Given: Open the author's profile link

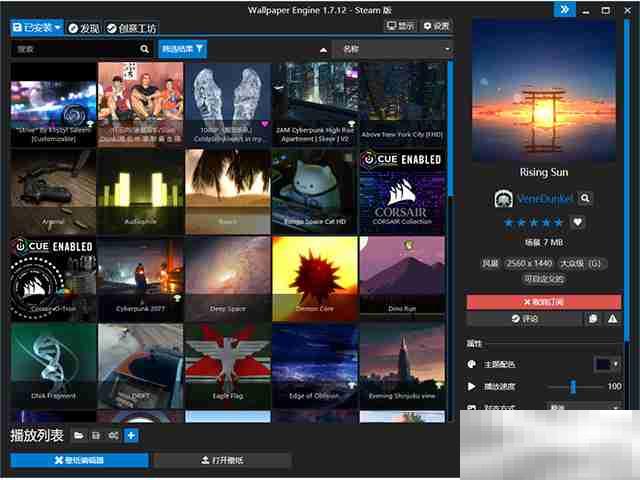Looking at the screenshot, I should 544,199.
